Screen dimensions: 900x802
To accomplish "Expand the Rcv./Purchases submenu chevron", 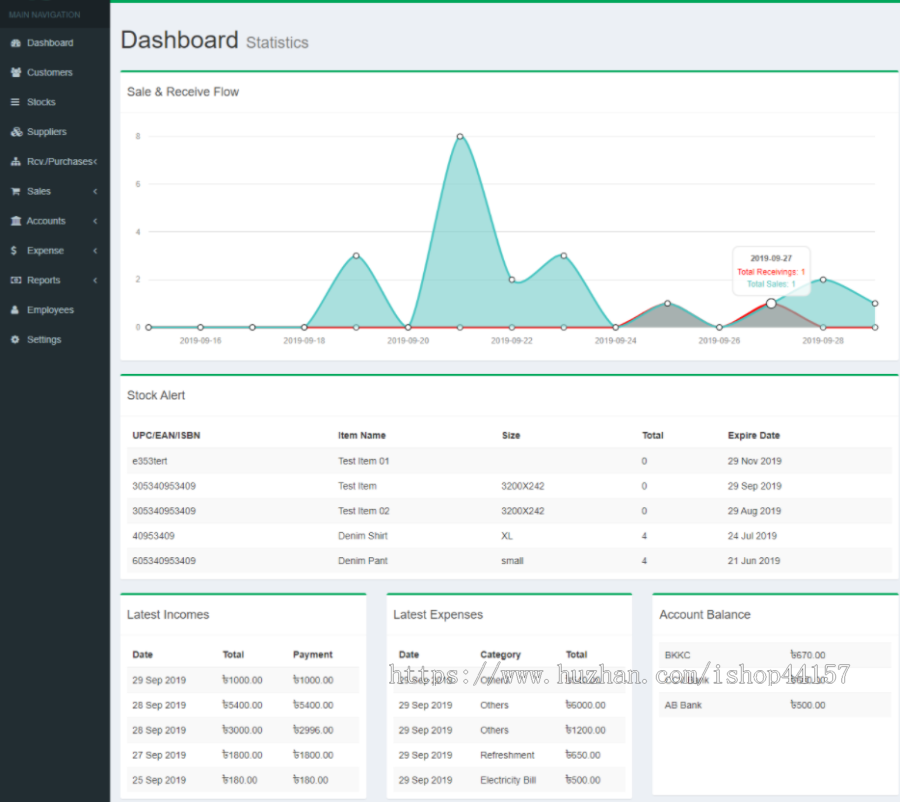I will point(95,161).
